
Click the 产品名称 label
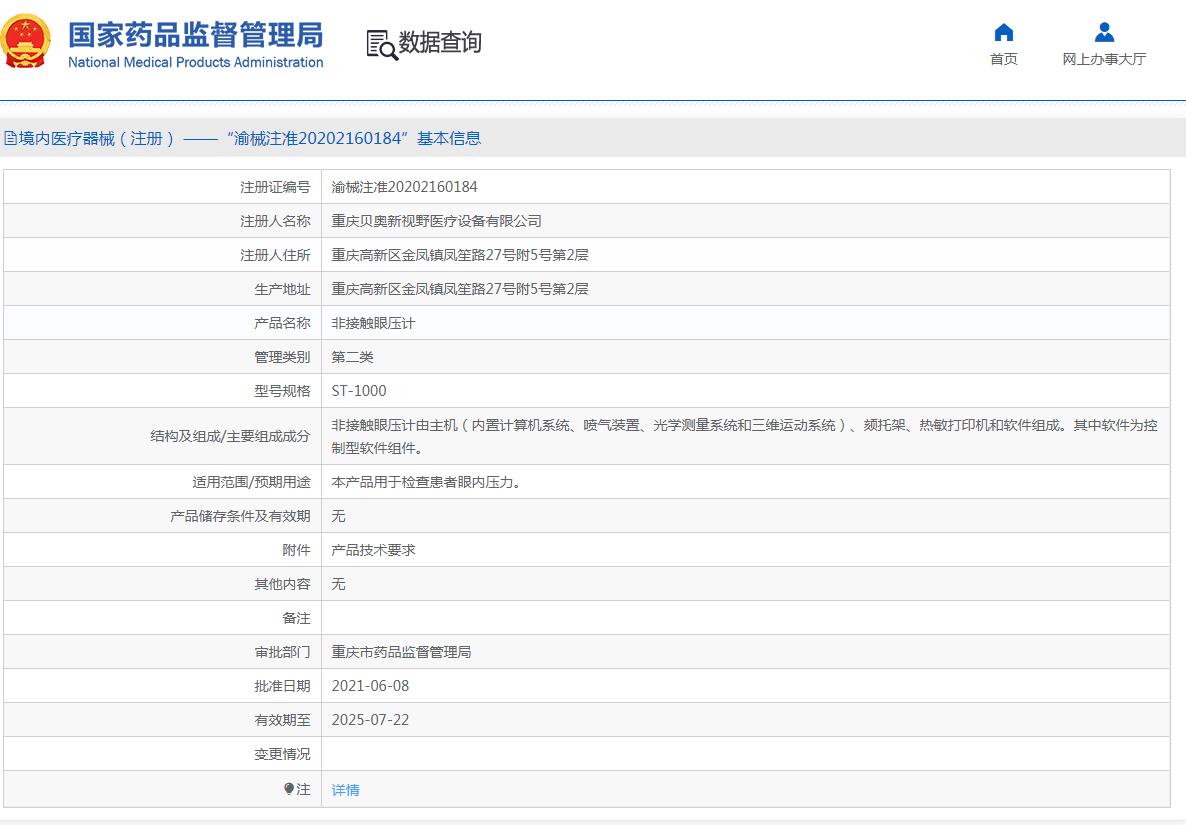point(282,323)
